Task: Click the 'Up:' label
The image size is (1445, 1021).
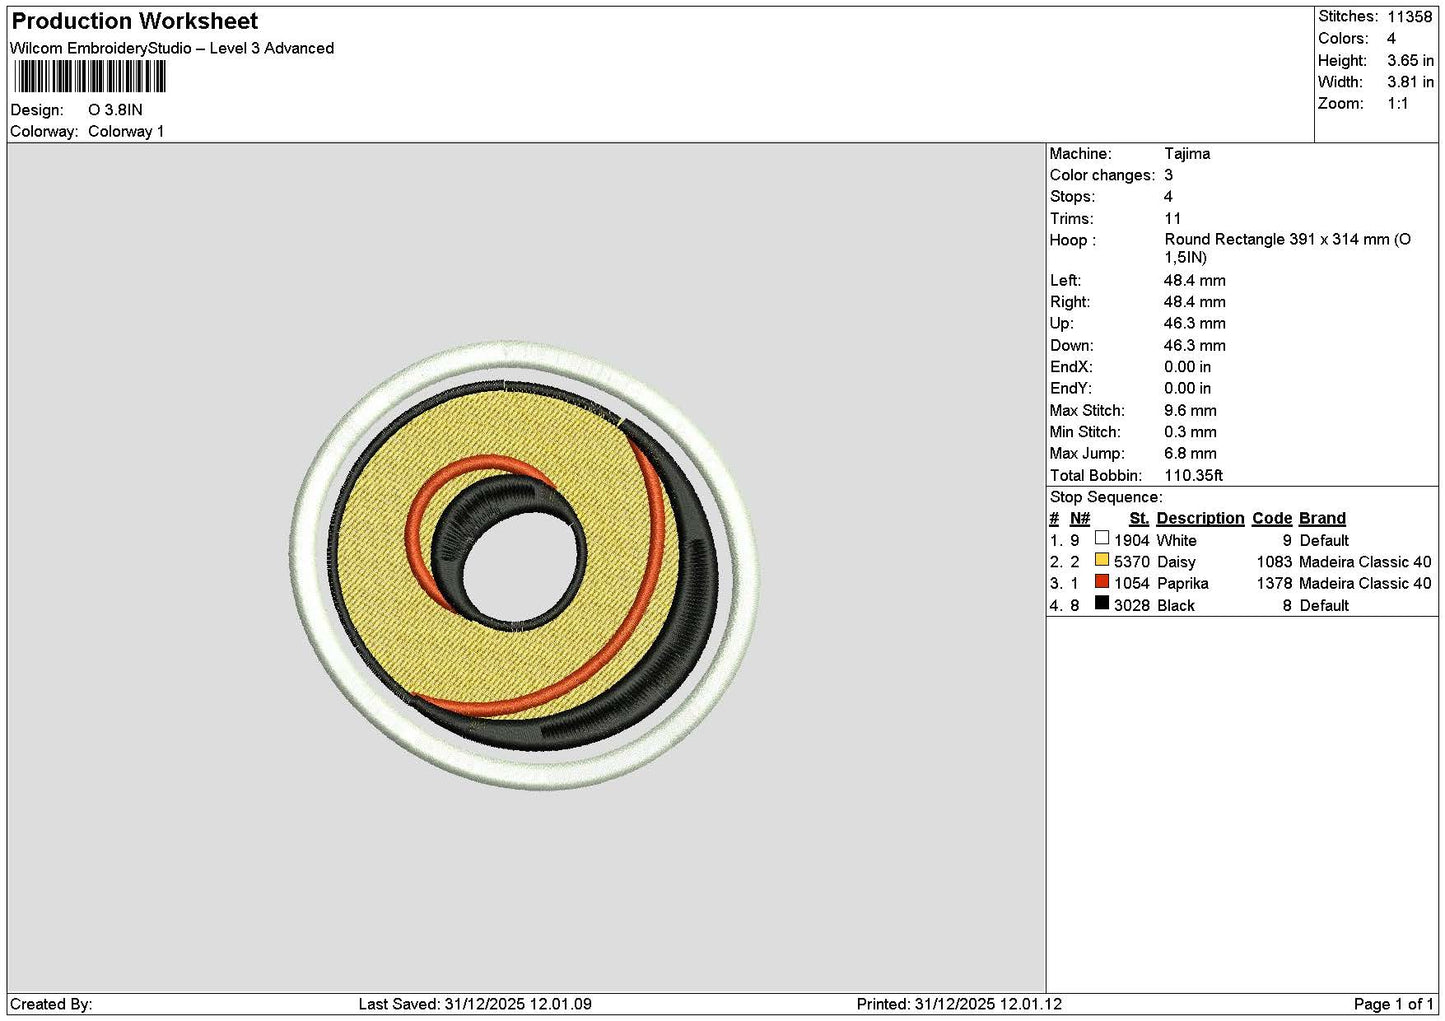Action: [1062, 324]
